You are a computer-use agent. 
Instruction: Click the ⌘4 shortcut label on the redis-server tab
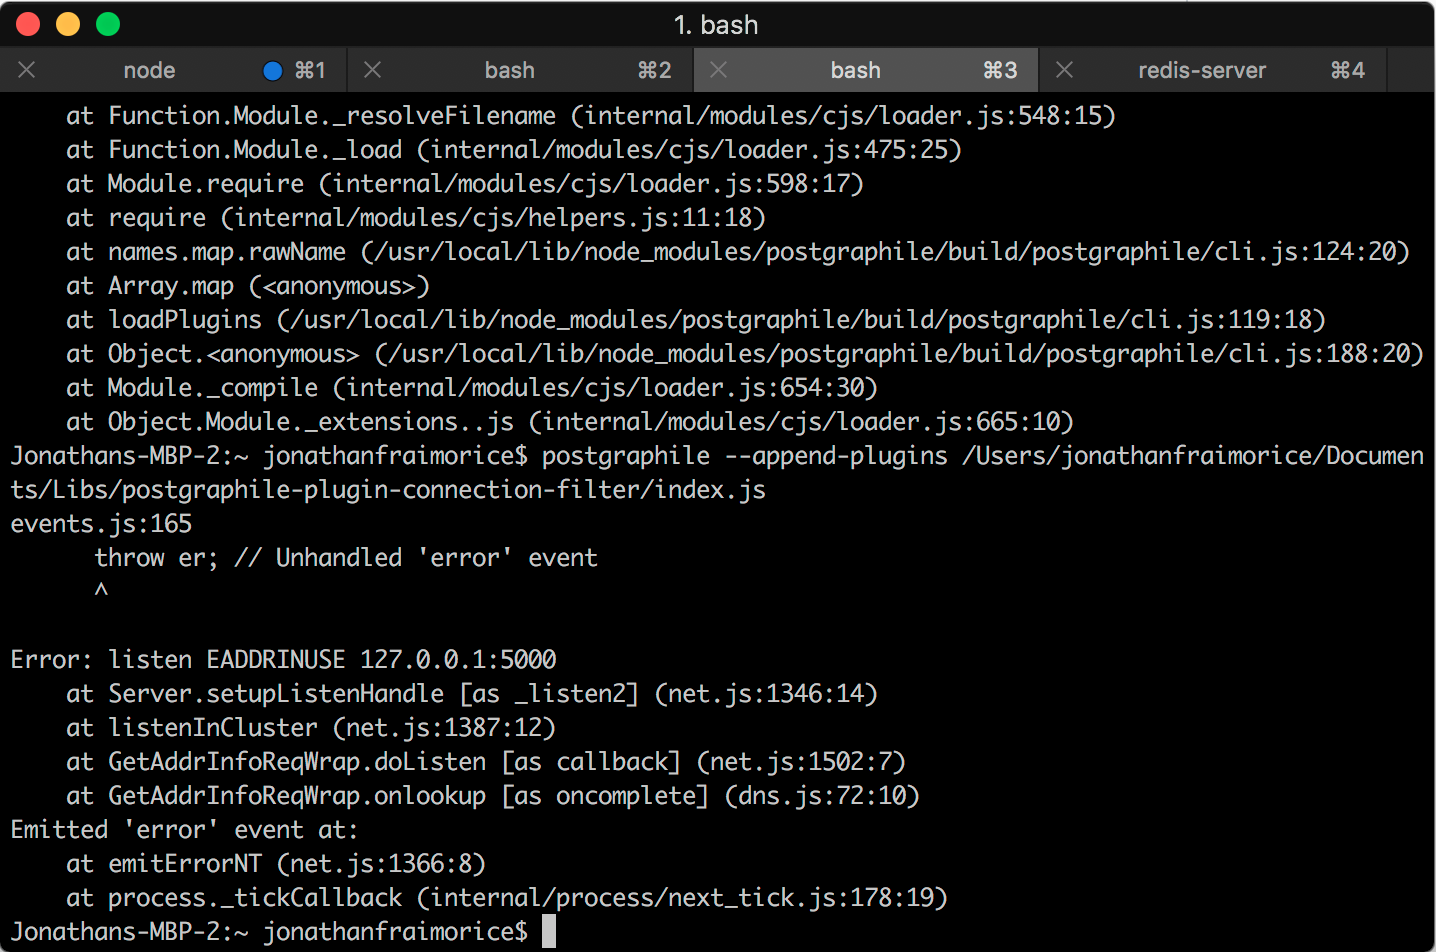tap(1347, 70)
